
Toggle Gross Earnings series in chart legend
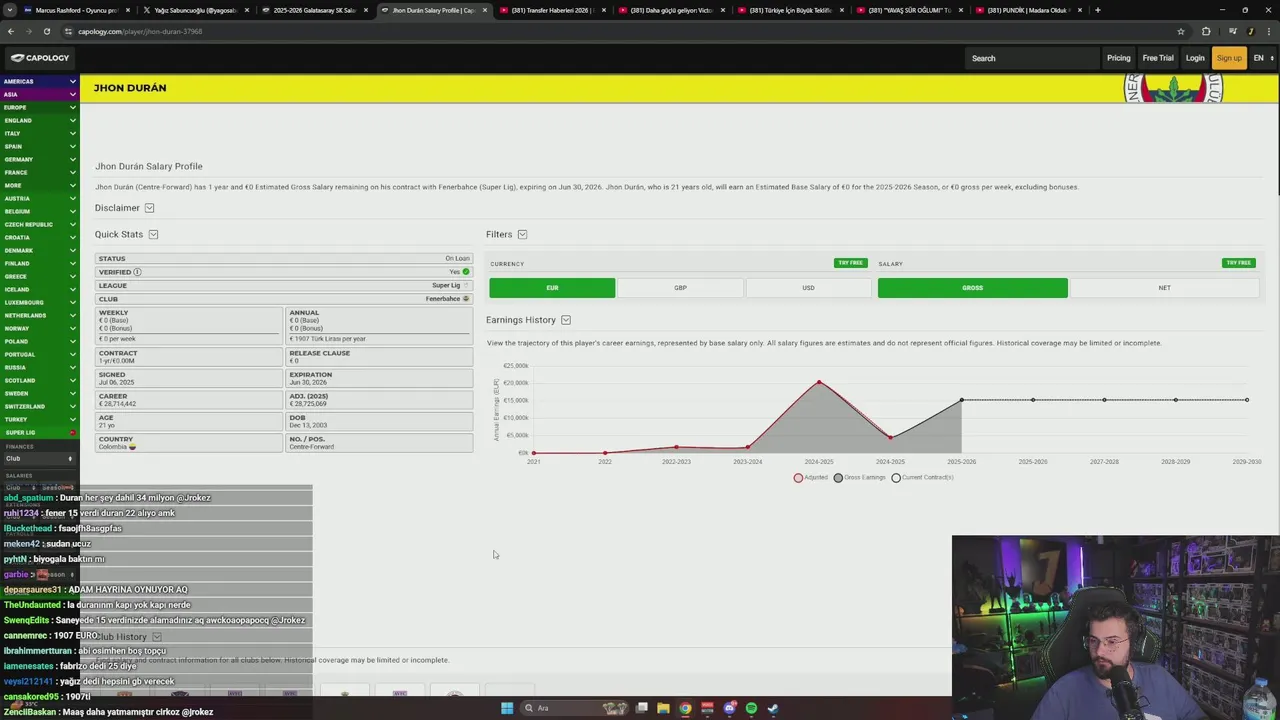click(x=860, y=478)
